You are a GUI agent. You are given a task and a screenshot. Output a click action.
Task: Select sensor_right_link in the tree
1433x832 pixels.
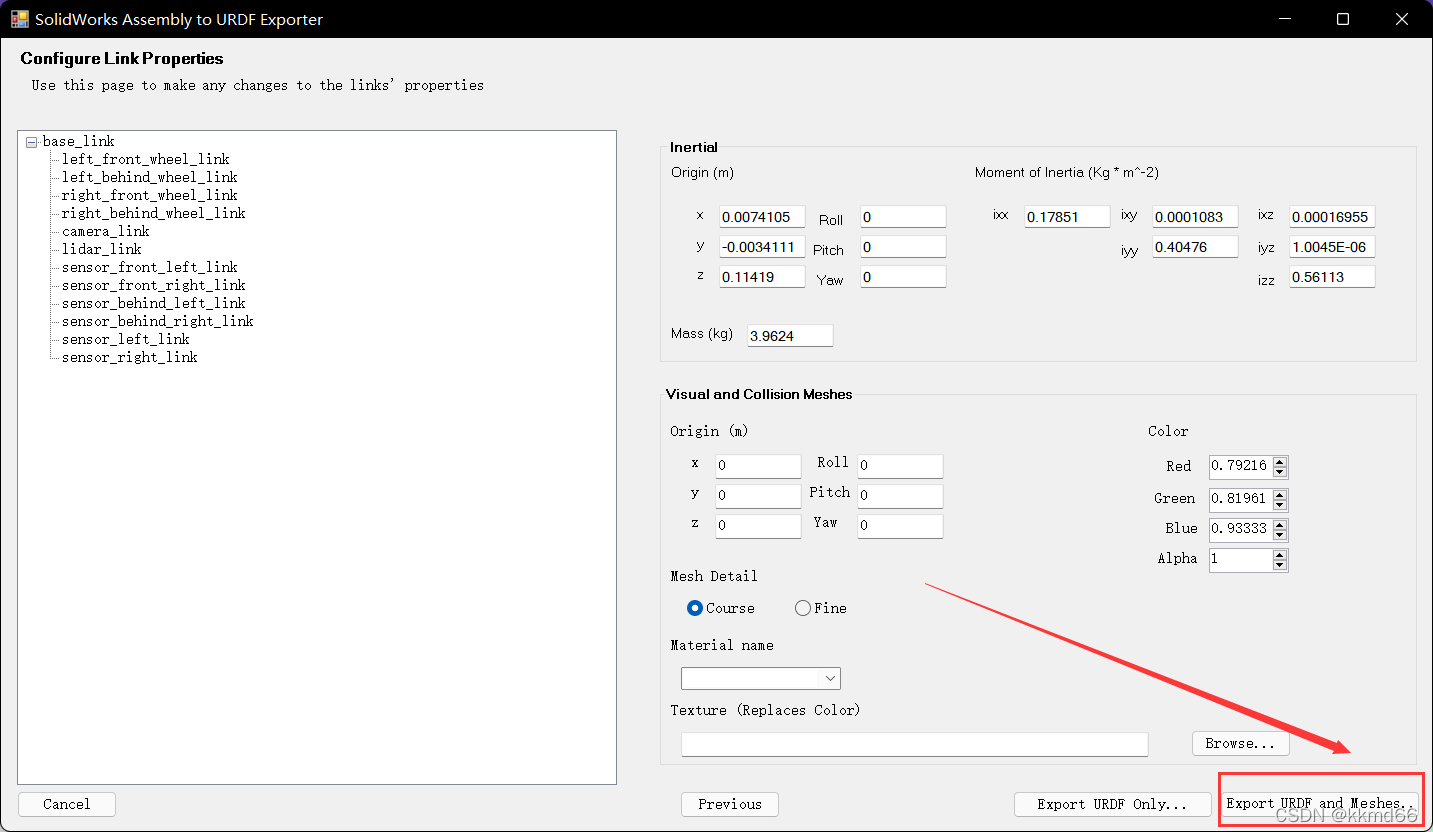tap(130, 357)
